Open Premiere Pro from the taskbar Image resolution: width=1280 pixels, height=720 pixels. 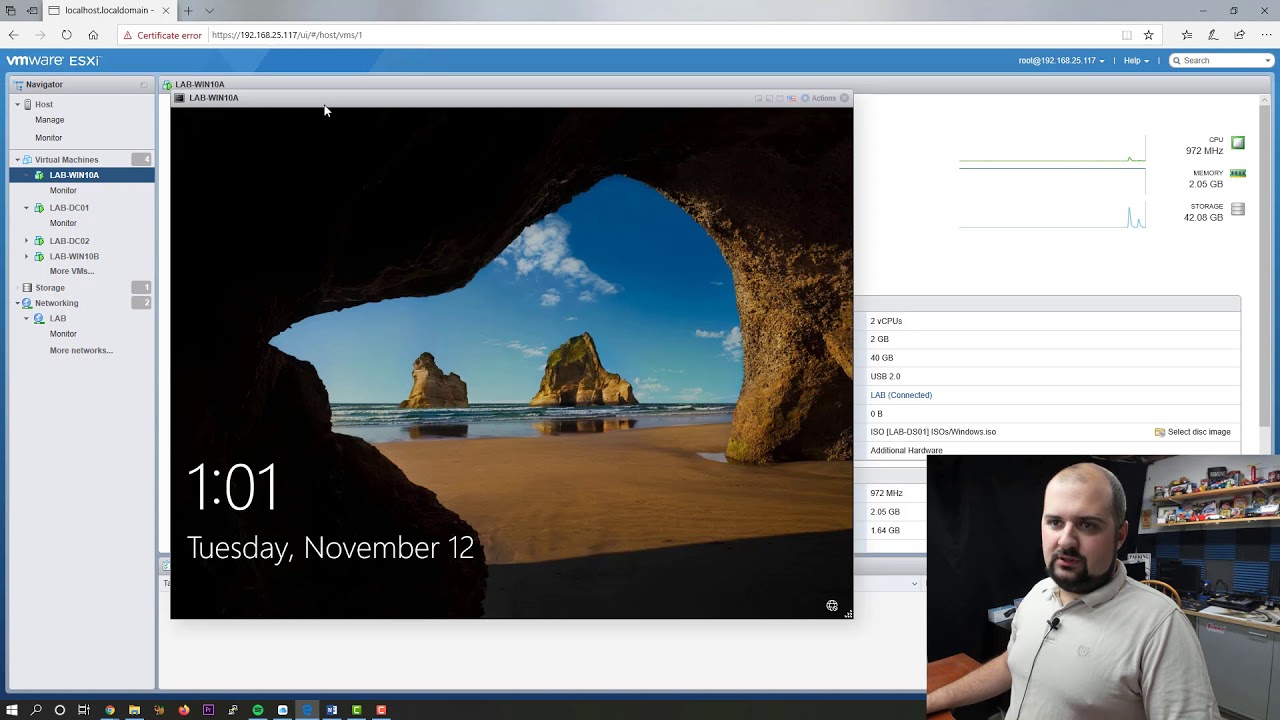[x=208, y=710]
